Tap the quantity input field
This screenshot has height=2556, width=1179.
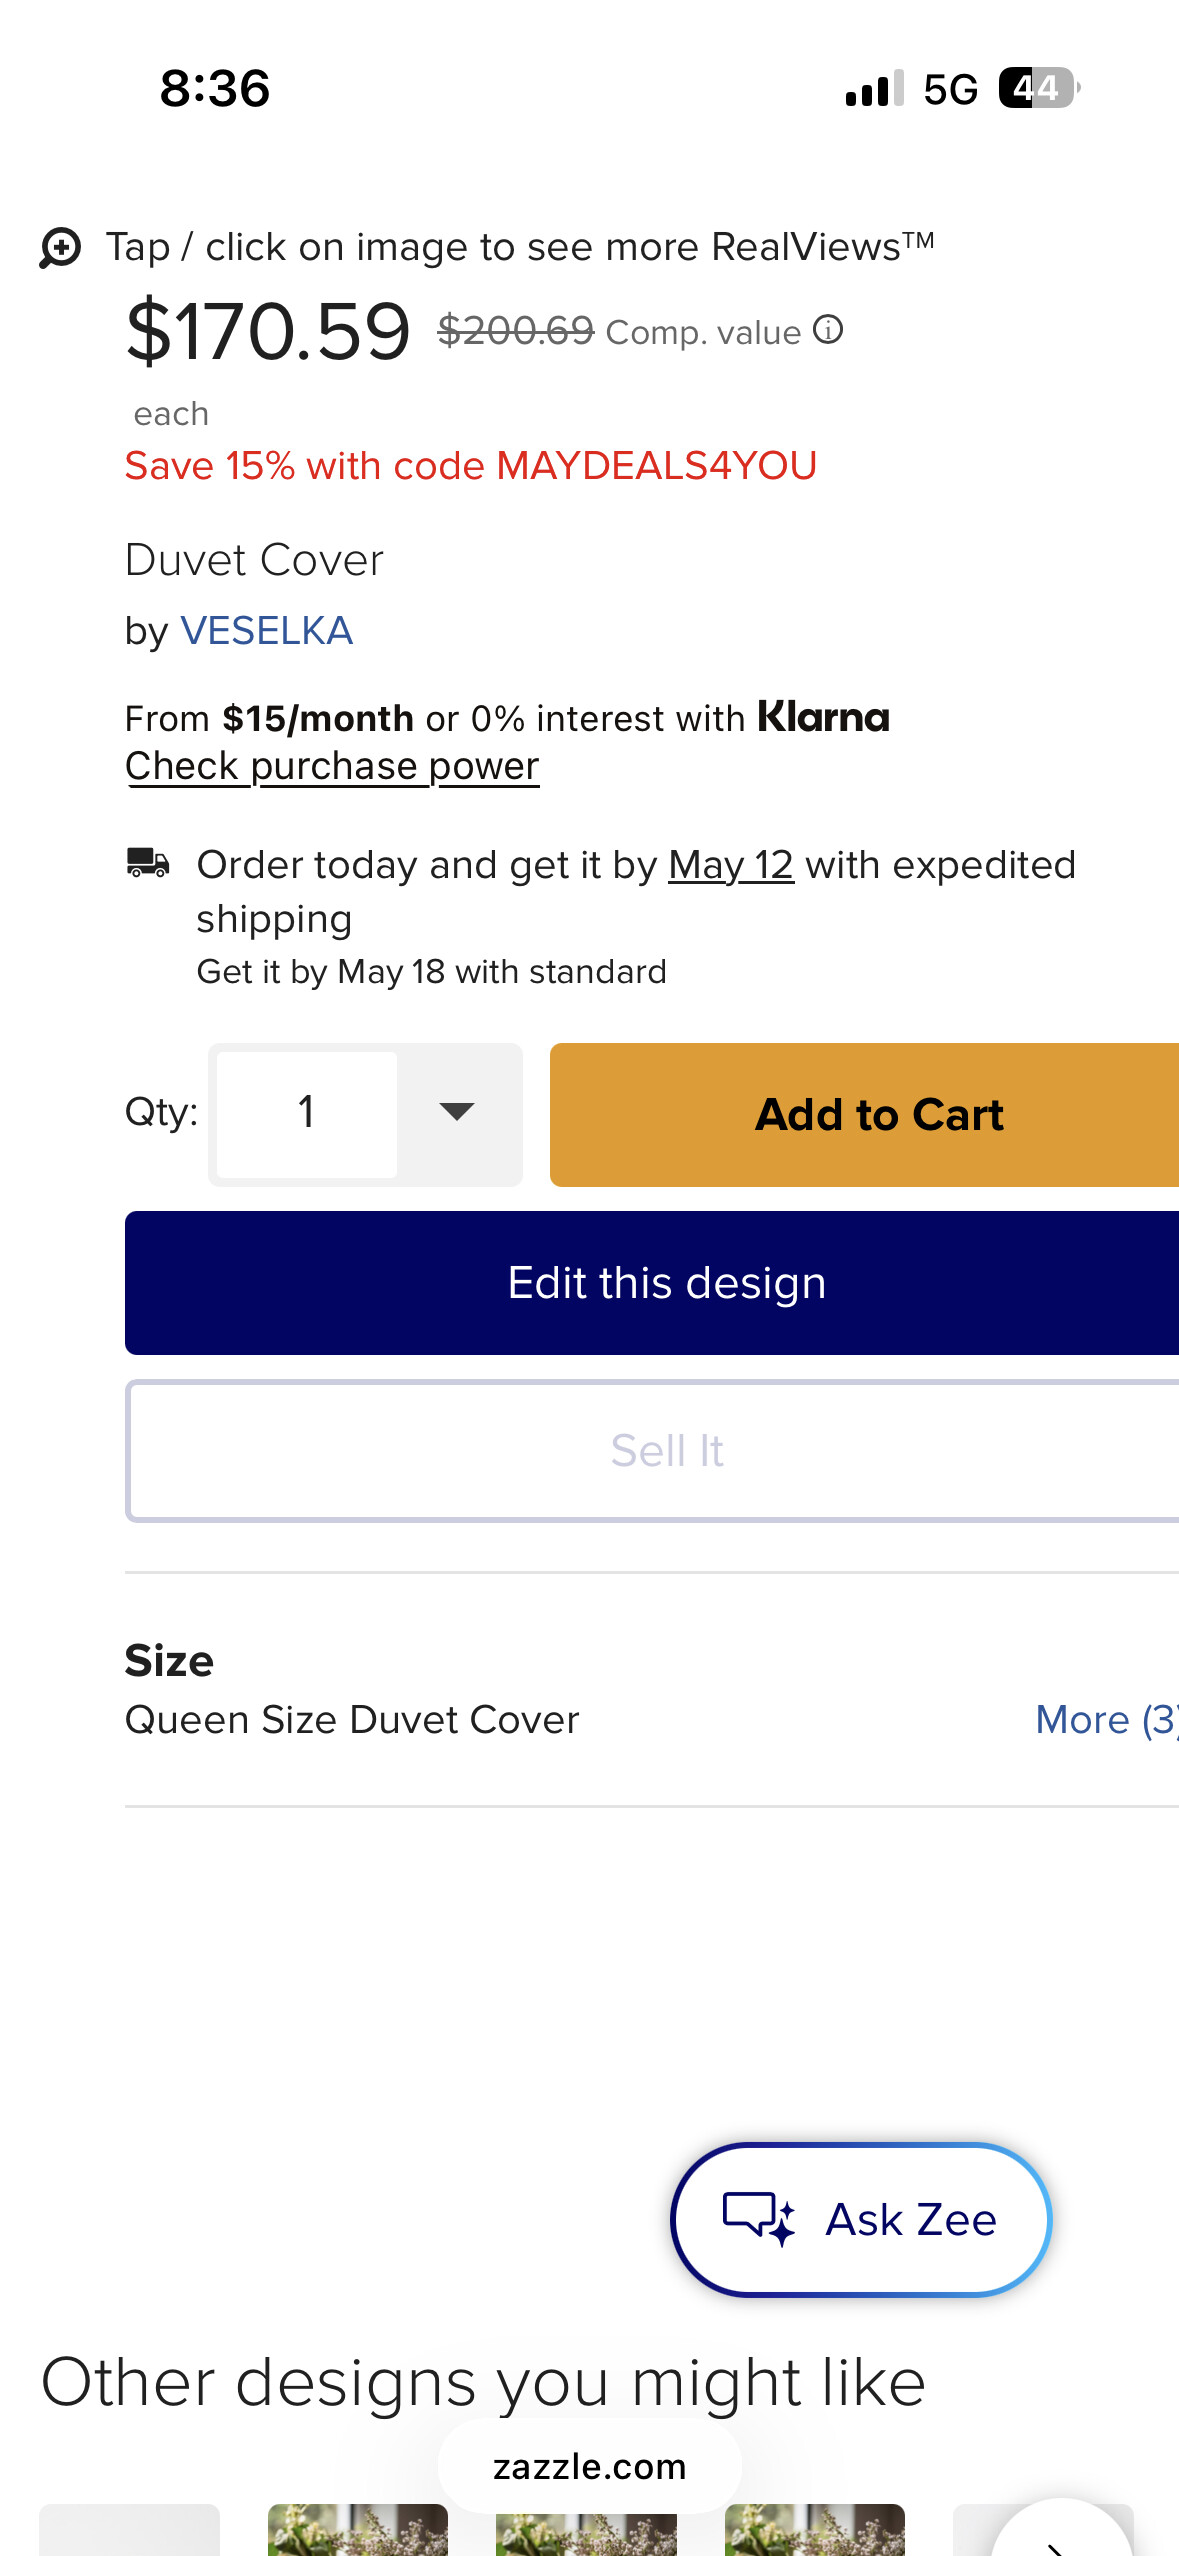pos(307,1113)
